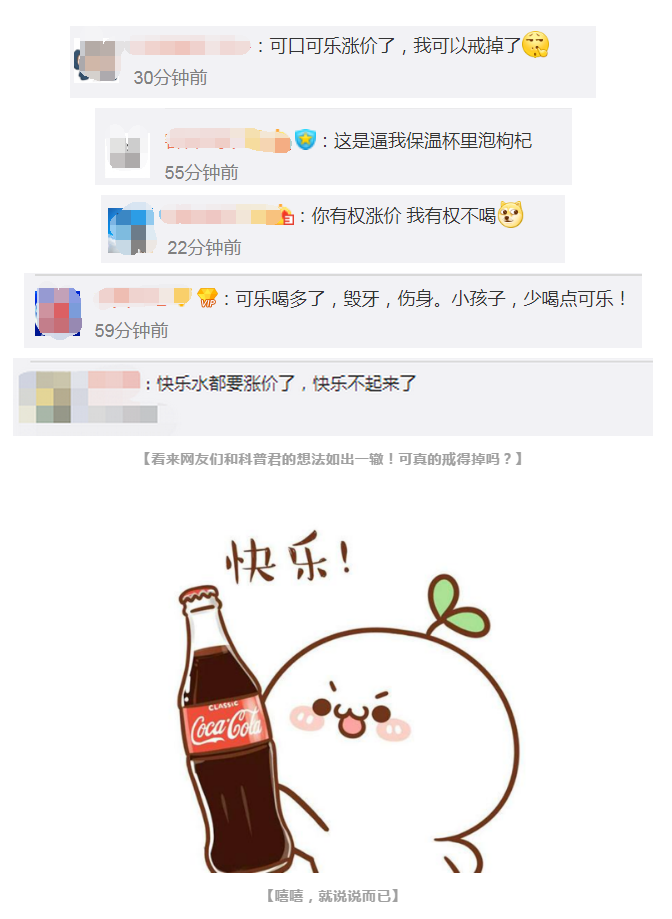The width and height of the screenshot is (672, 919).
Task: Click the green sprout on the cartoon character
Action: point(459,607)
